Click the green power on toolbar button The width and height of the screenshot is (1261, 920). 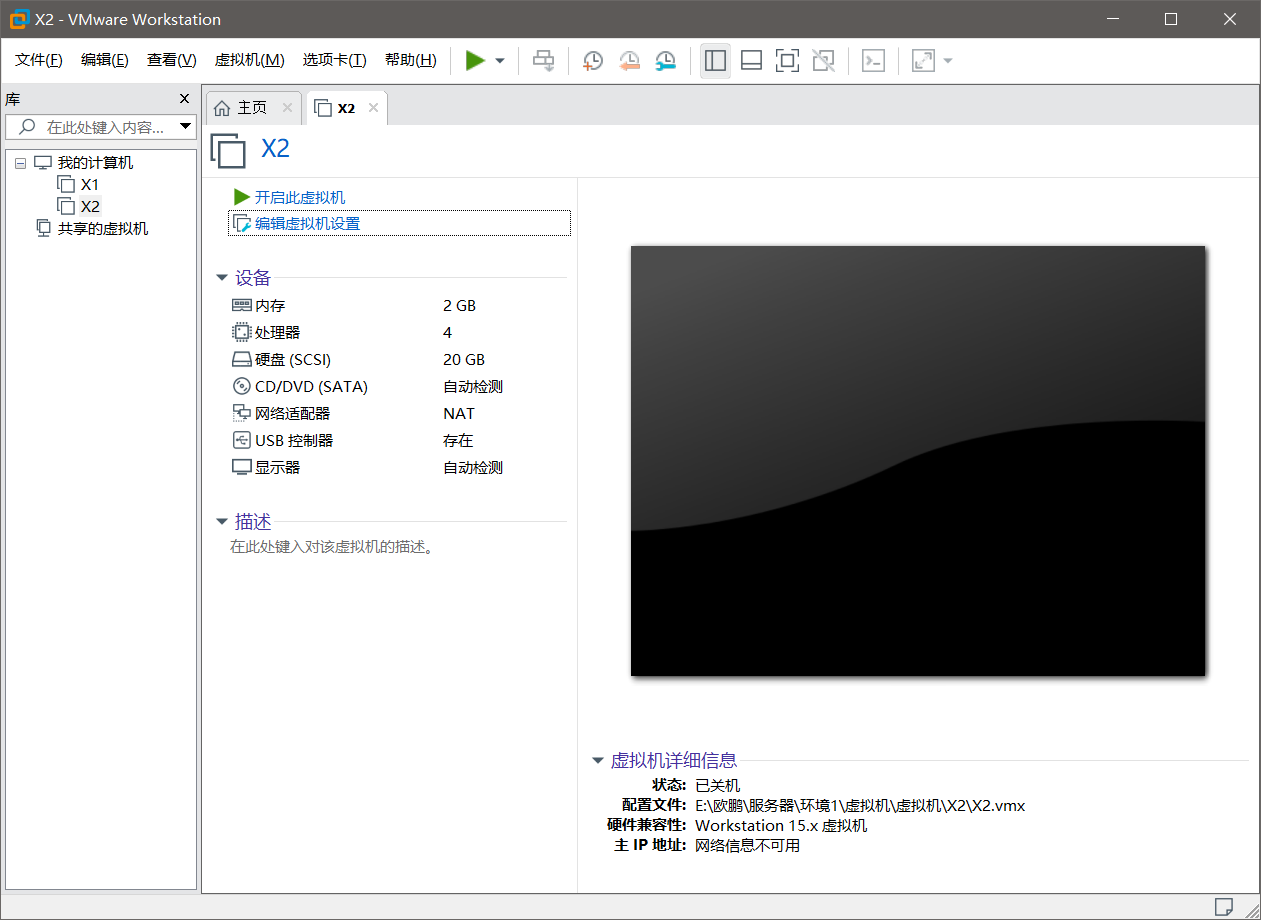pyautogui.click(x=475, y=61)
